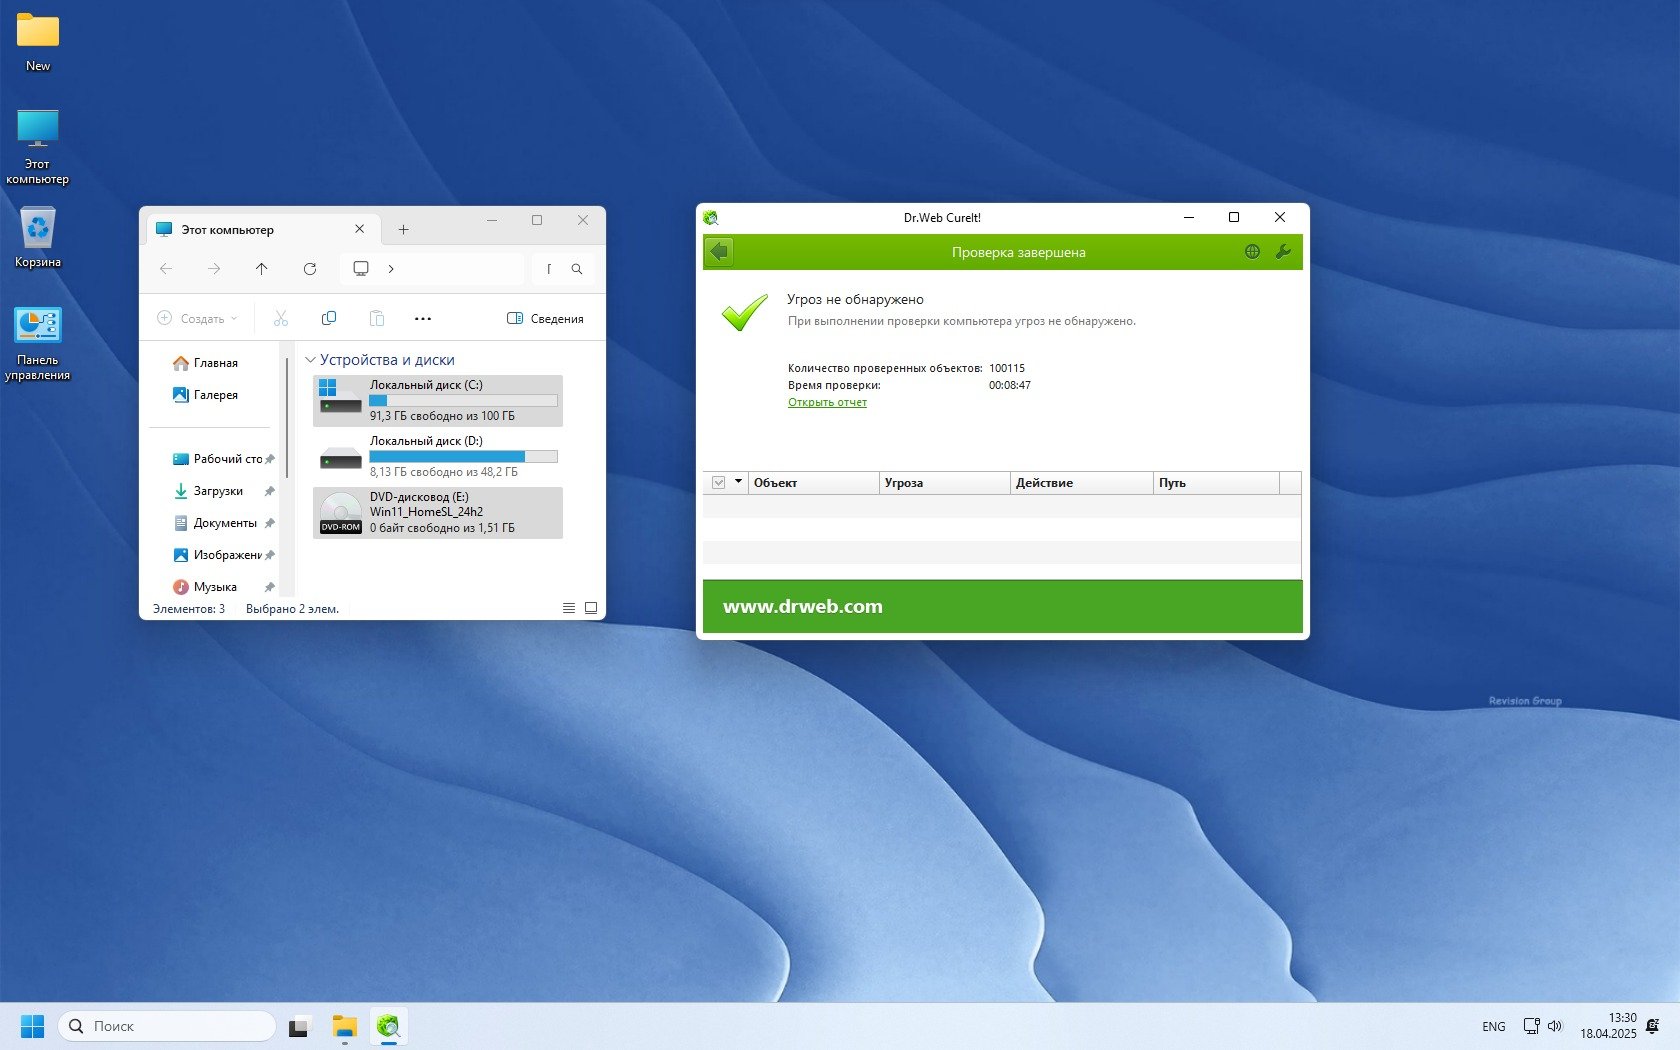Open Dr.Web settings wrench icon
Viewport: 1680px width, 1050px height.
point(1283,252)
